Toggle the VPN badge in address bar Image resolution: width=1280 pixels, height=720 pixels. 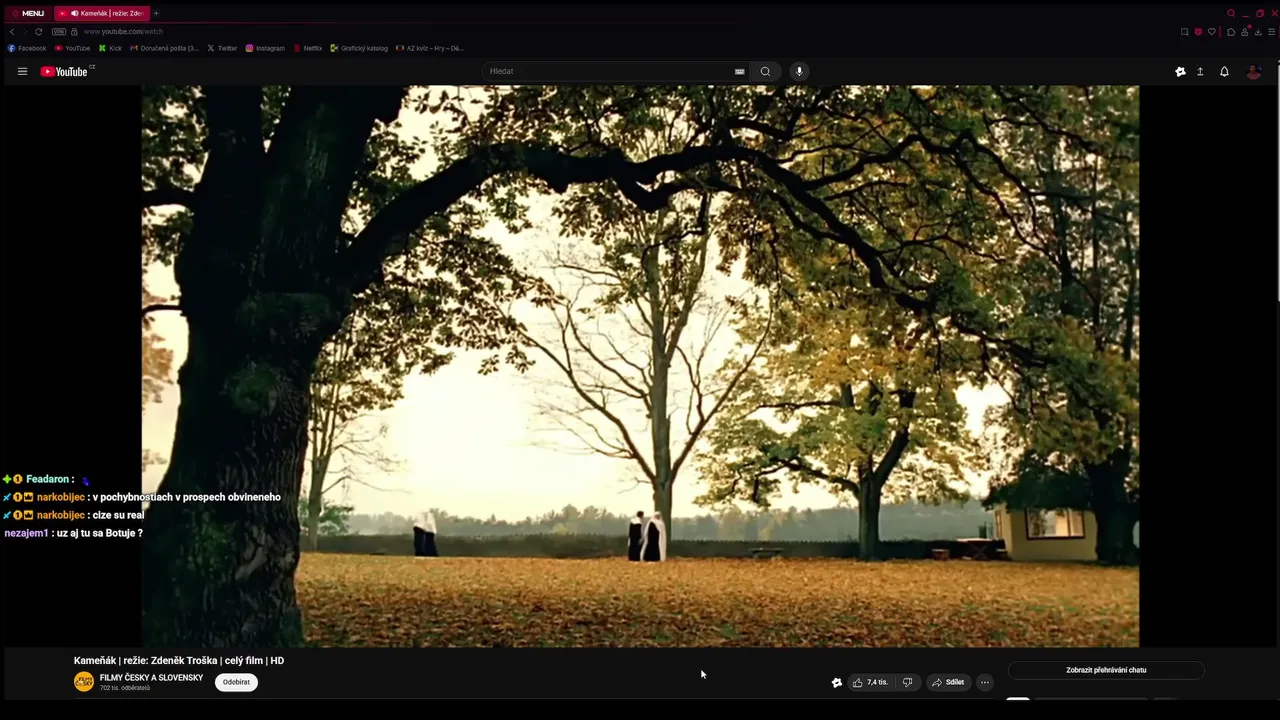tap(59, 32)
